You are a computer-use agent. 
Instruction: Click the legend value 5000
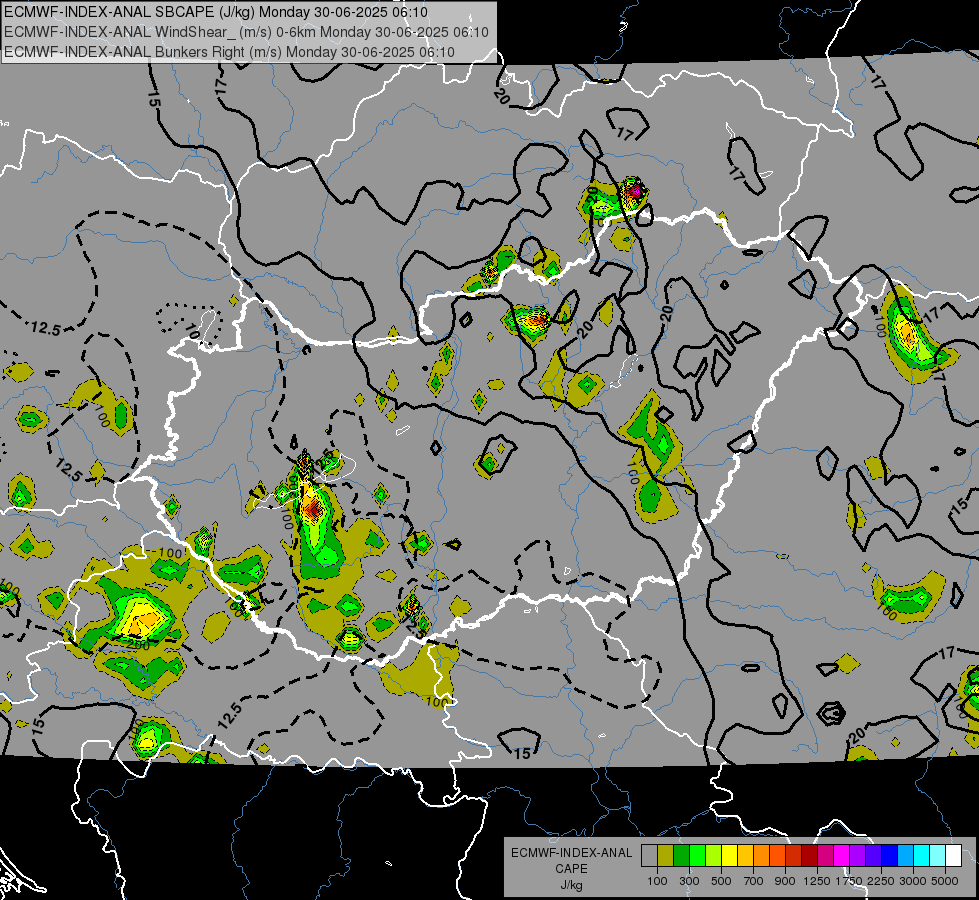[x=945, y=881]
